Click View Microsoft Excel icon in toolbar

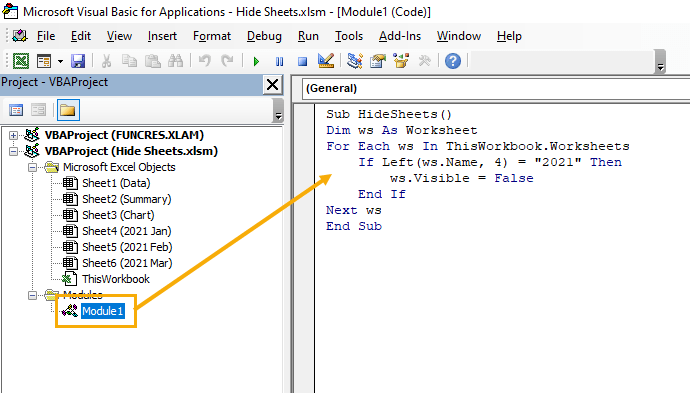click(21, 61)
